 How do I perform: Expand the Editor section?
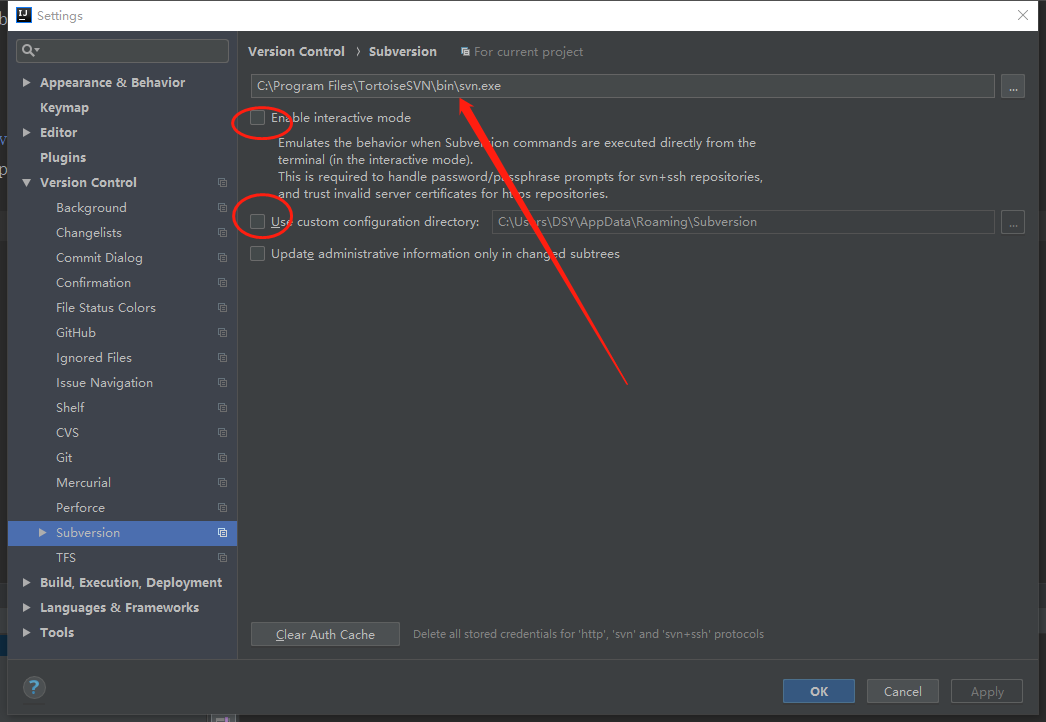point(27,132)
